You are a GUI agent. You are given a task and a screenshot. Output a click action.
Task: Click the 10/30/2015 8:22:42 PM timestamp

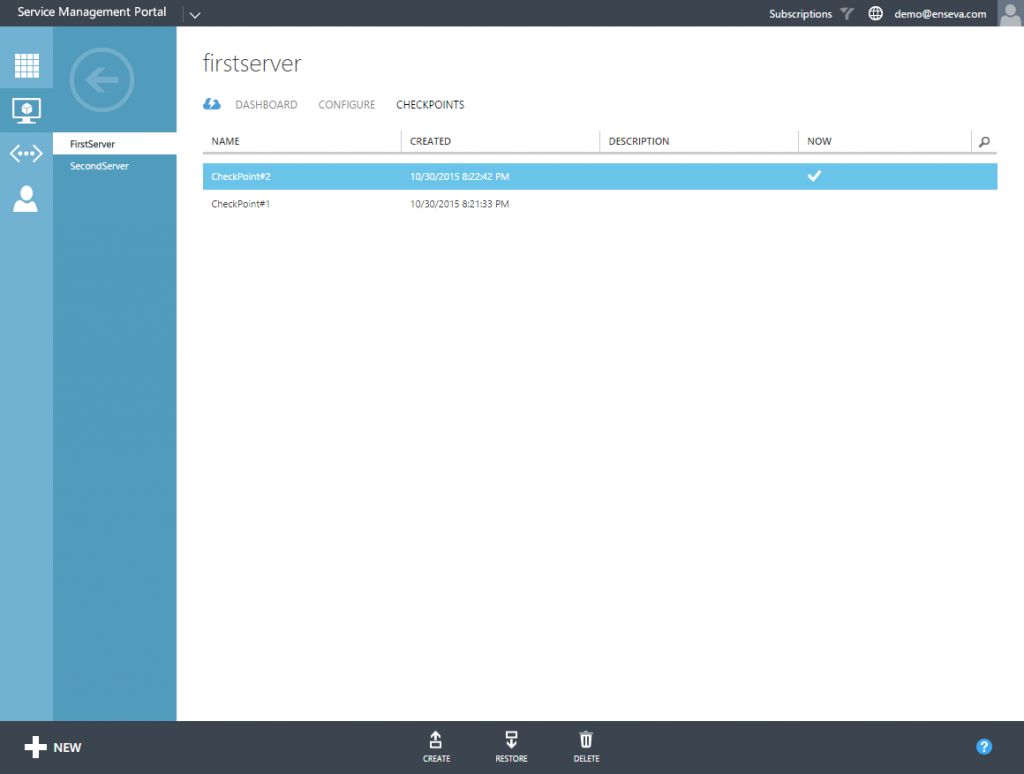(x=460, y=176)
